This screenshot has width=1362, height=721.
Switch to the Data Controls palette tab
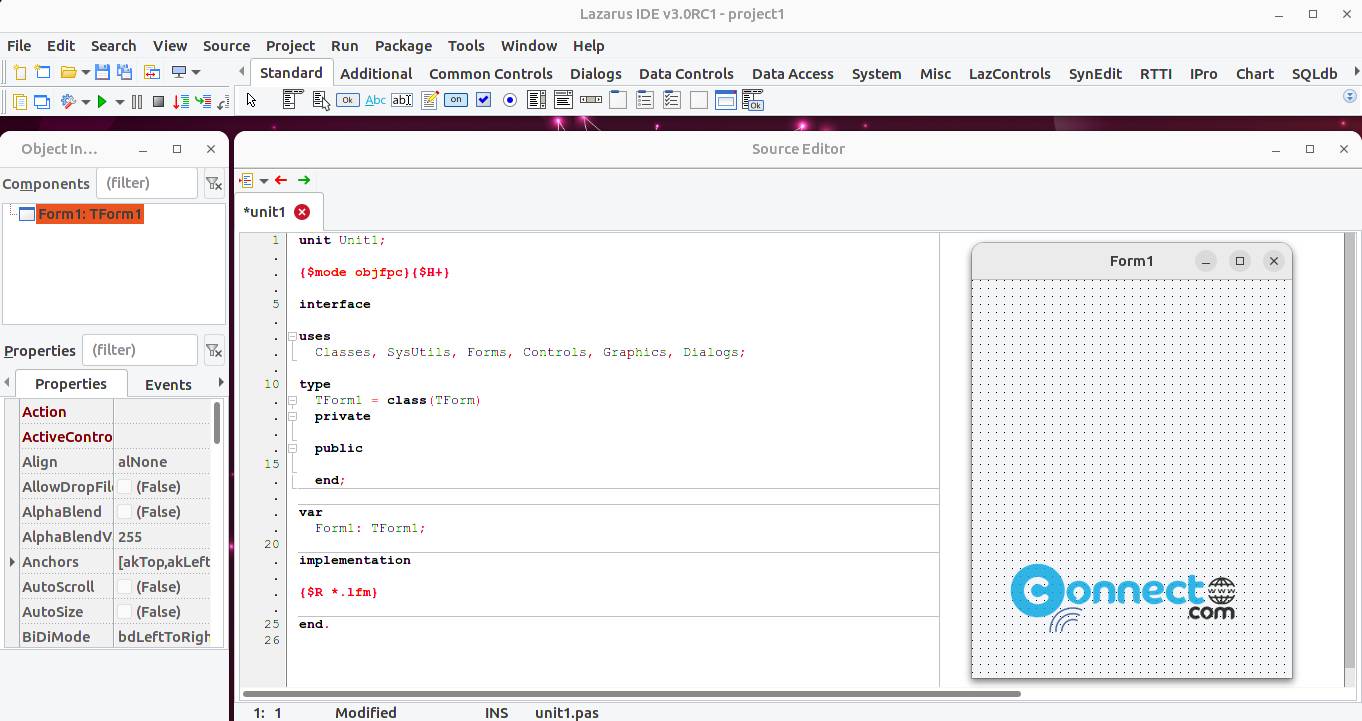coord(686,73)
